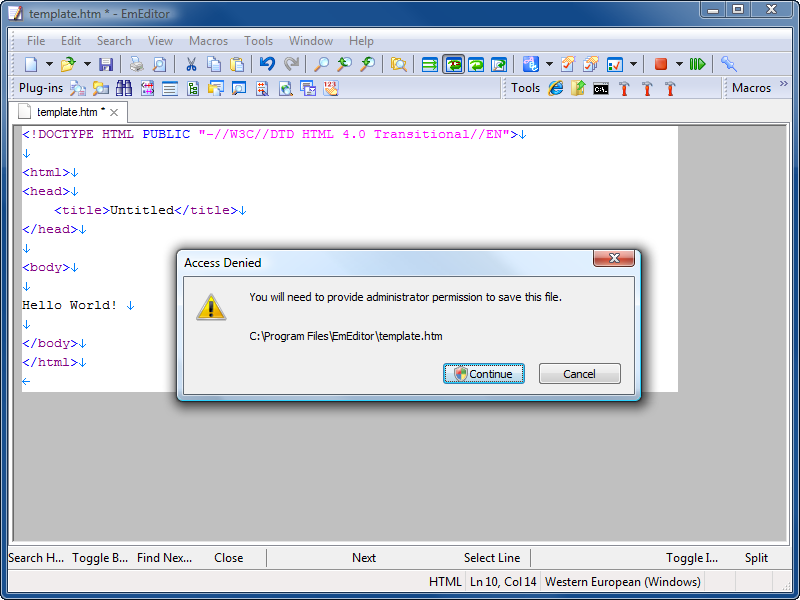Click the "Next" function key label
Screen dimensions: 800x600
tap(364, 558)
